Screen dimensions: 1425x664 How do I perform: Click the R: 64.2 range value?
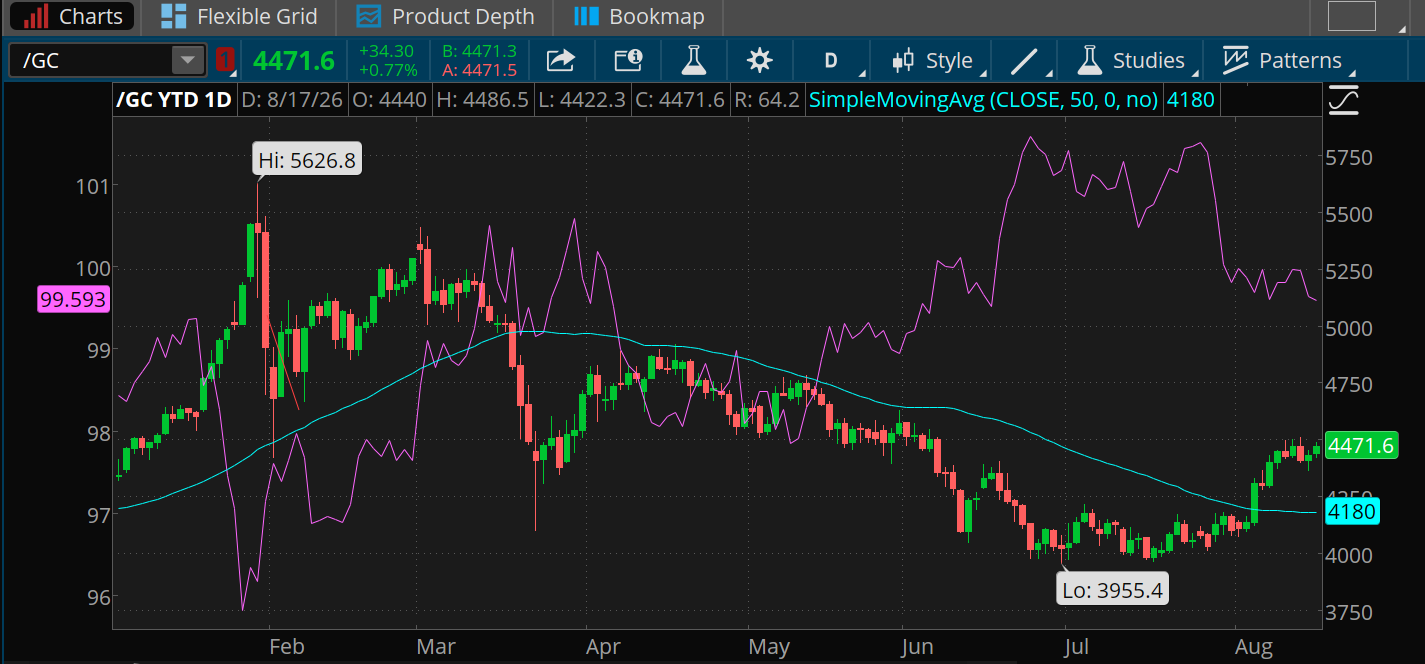click(x=768, y=100)
